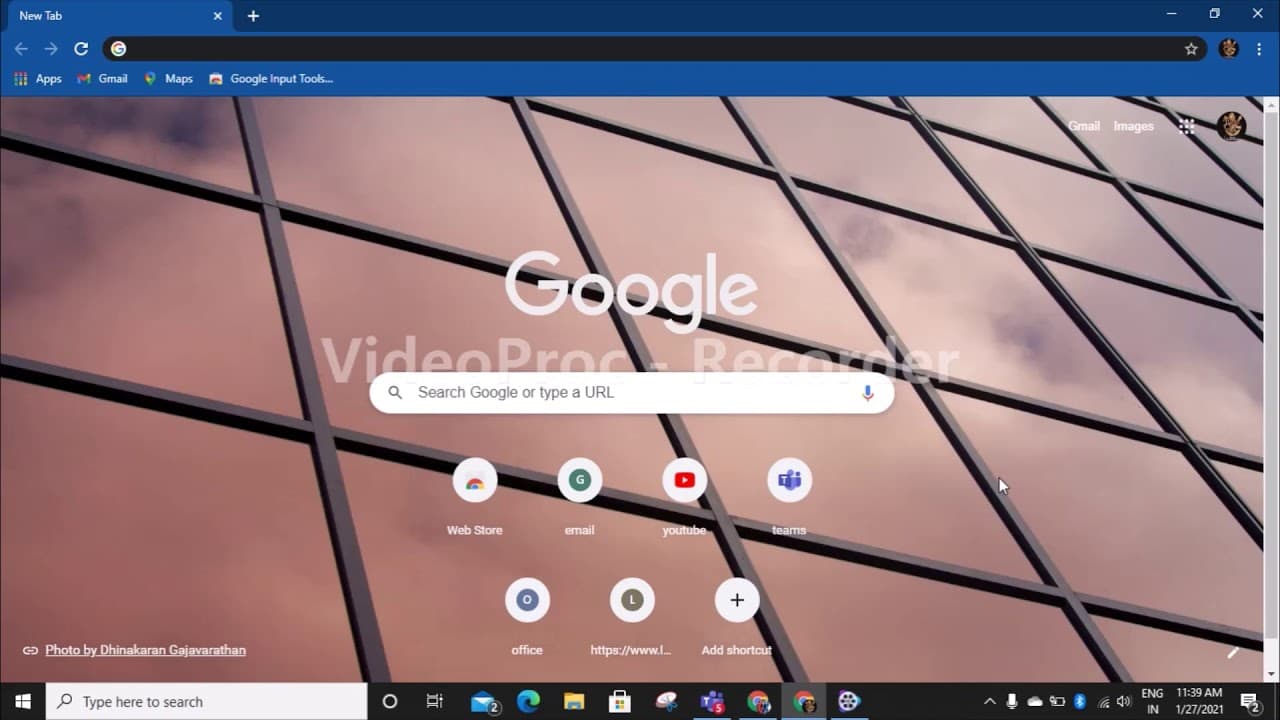Open the Bluetooth tray icon
Screen dimensions: 1280x720
1080,701
